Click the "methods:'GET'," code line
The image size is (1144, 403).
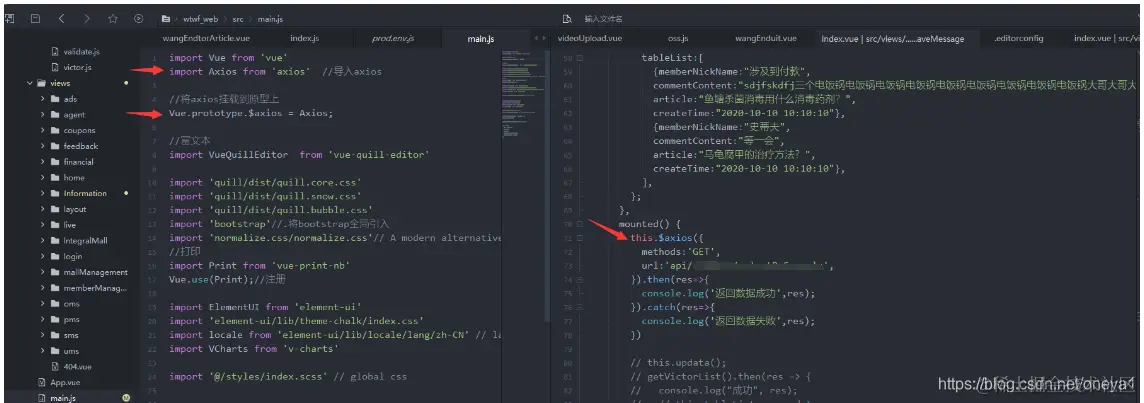click(681, 252)
